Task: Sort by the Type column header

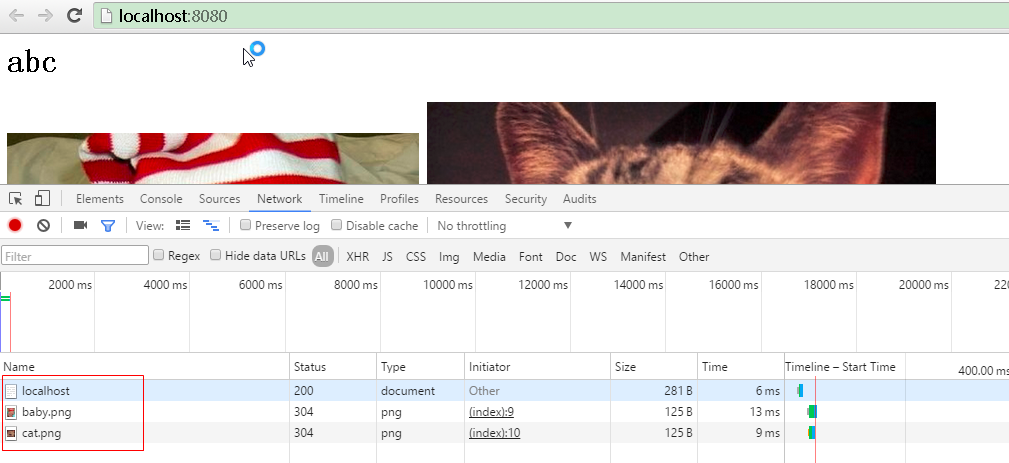Action: coord(420,367)
